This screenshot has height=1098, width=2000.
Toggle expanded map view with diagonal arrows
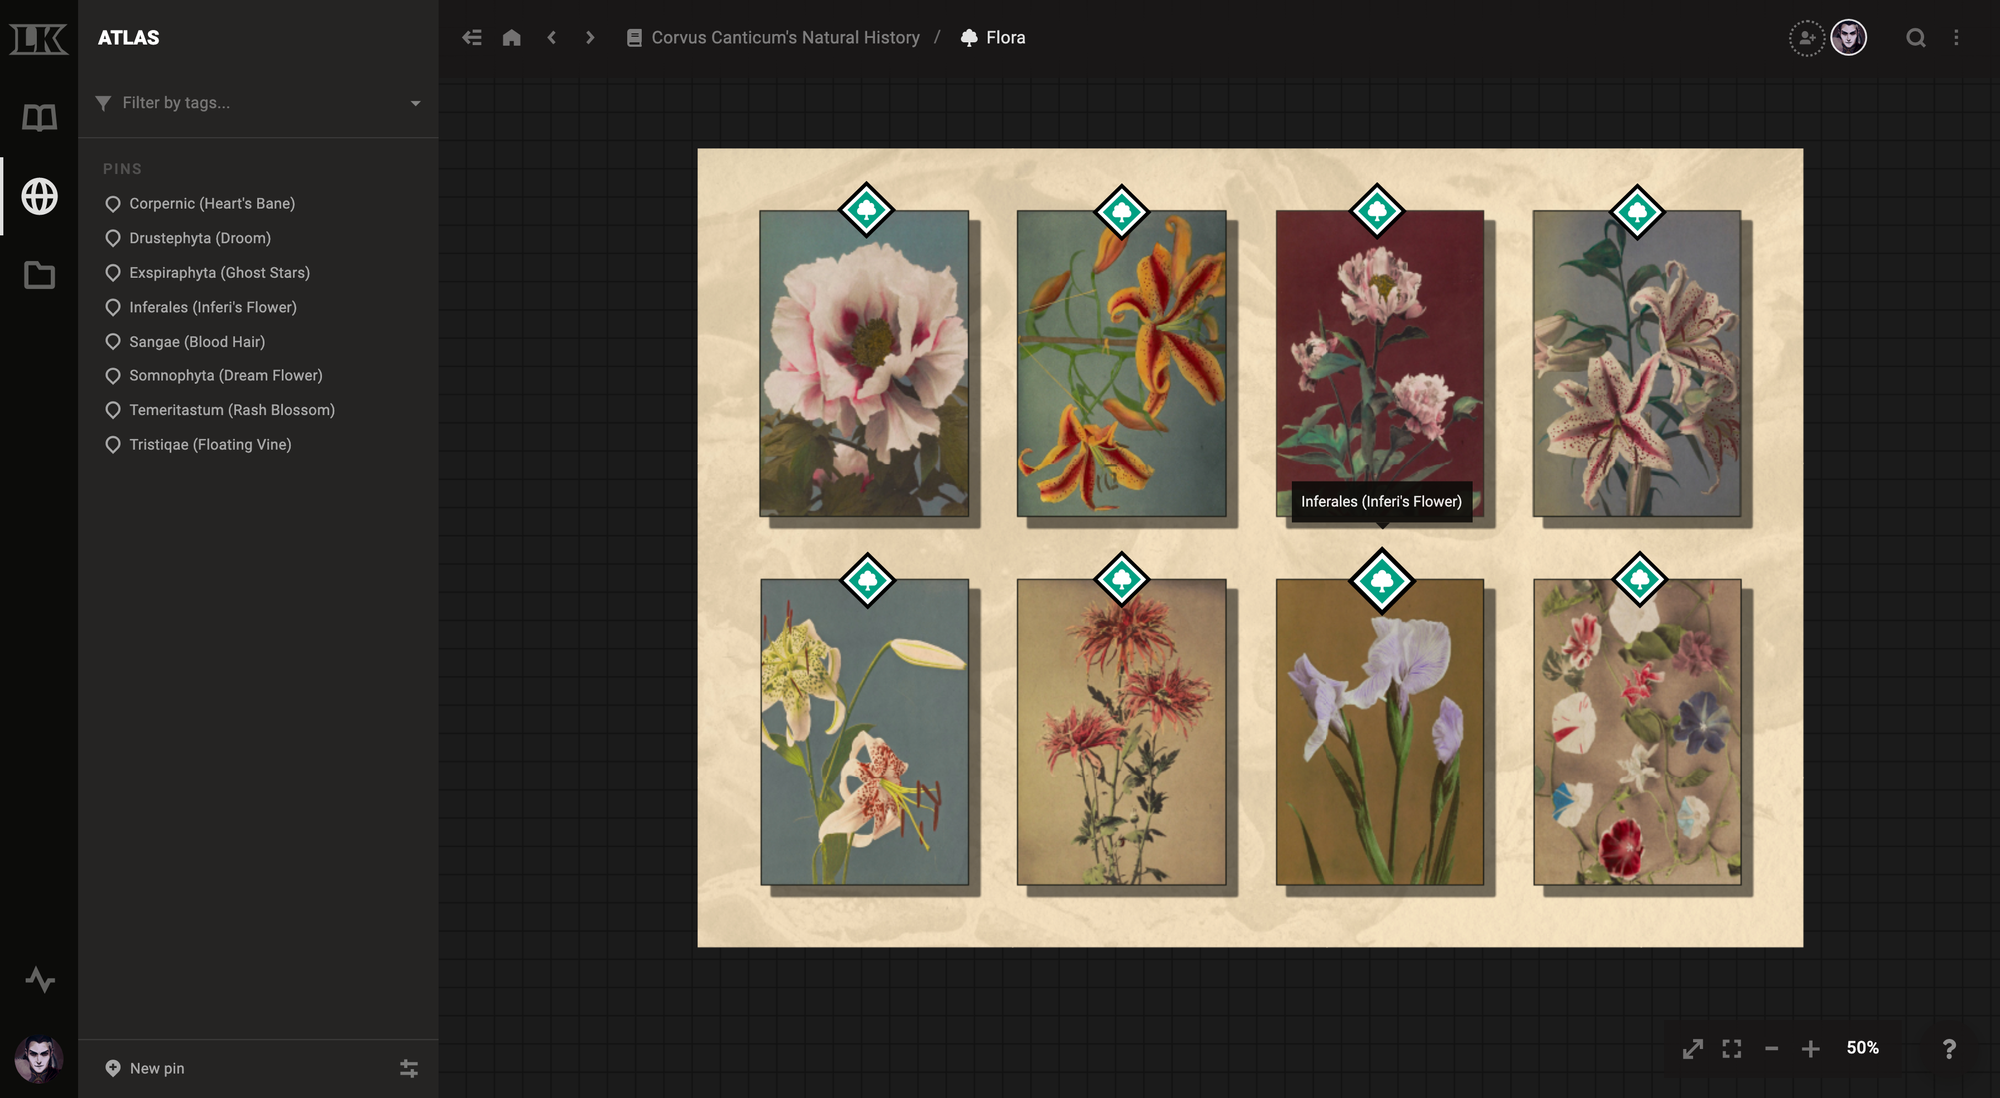1692,1049
